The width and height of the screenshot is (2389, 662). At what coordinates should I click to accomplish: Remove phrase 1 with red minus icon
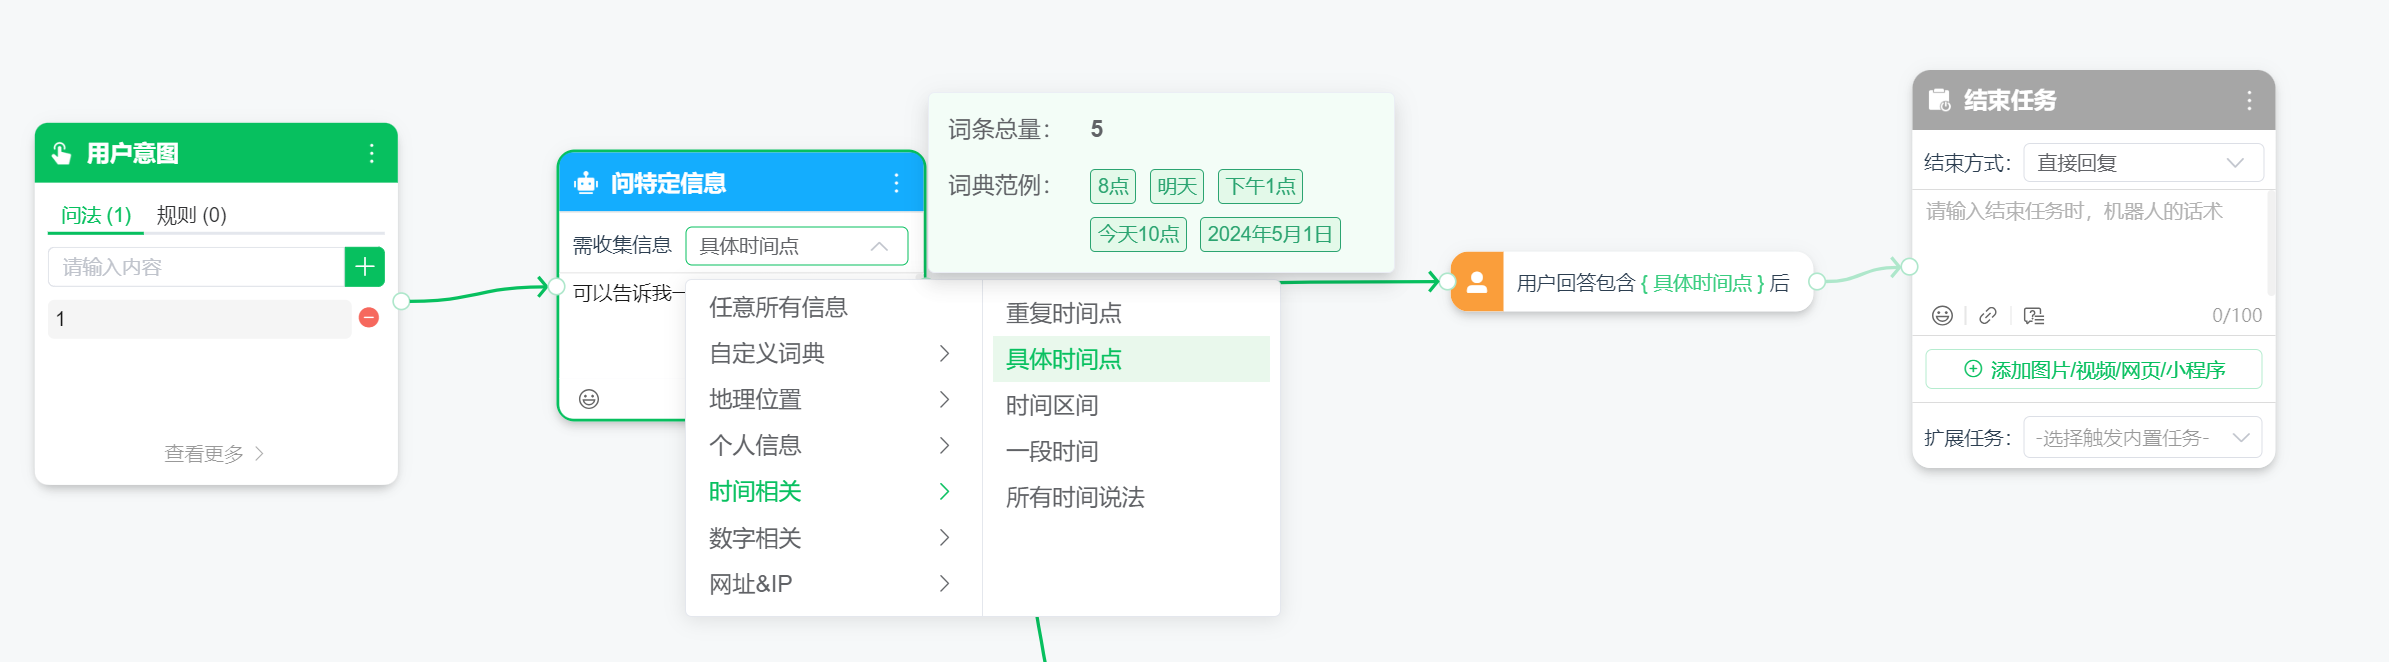point(369,318)
